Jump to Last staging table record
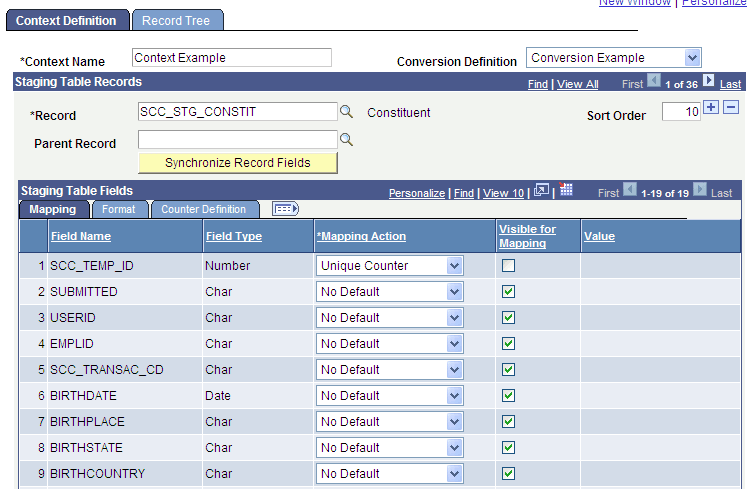This screenshot has height=489, width=747. [730, 84]
